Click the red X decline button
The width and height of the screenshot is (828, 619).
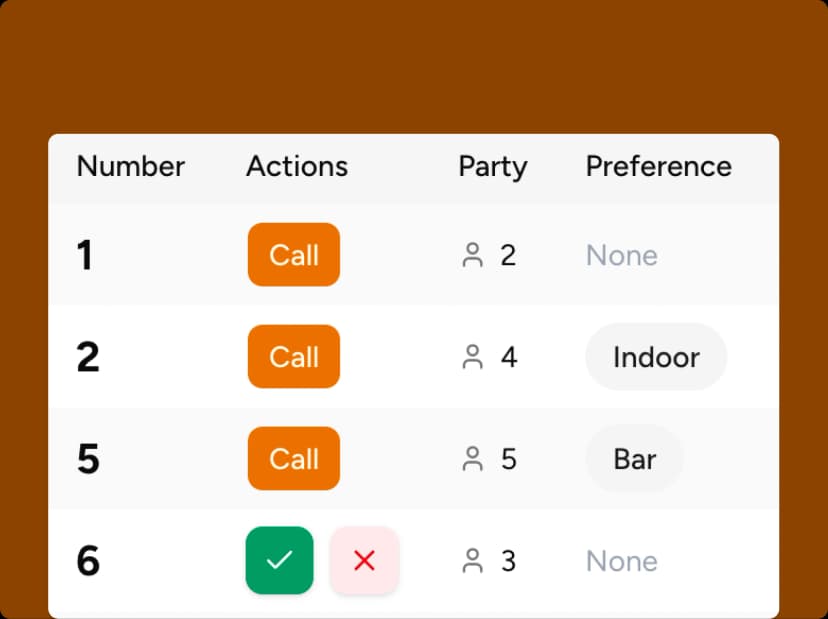pyautogui.click(x=364, y=561)
